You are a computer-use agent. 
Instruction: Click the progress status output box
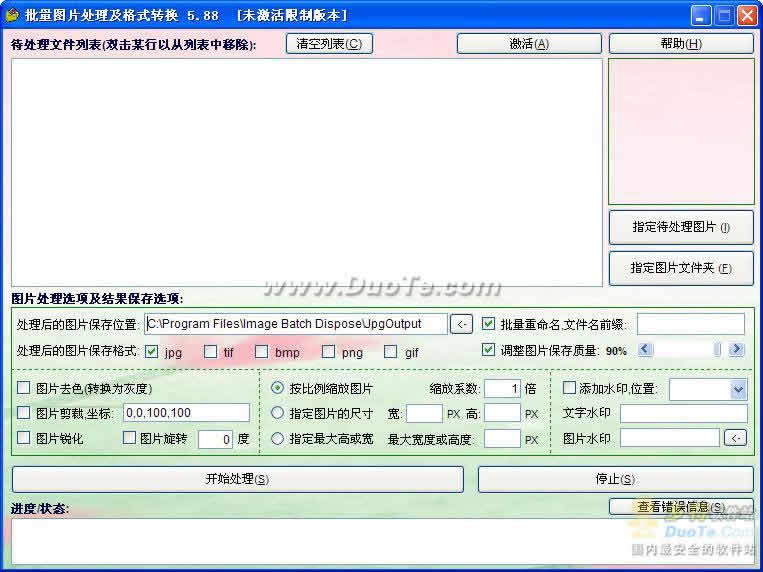coord(382,542)
